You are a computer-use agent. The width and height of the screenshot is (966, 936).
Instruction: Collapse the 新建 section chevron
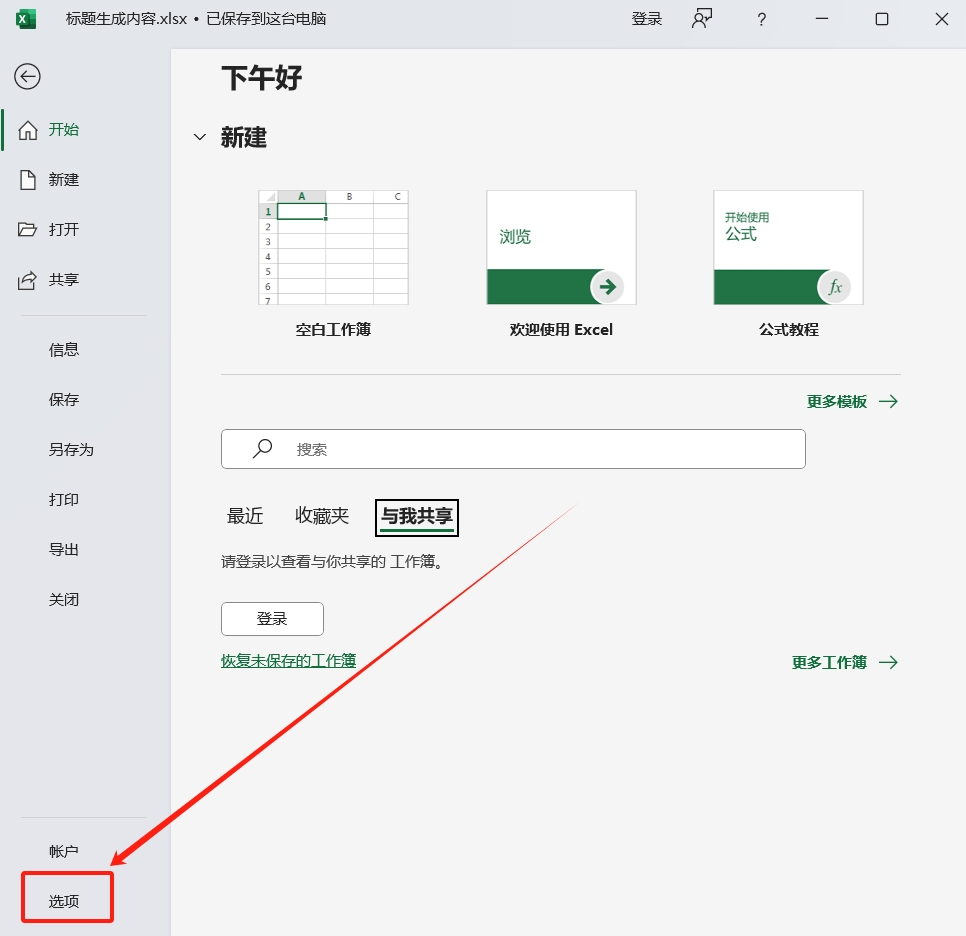click(x=200, y=137)
